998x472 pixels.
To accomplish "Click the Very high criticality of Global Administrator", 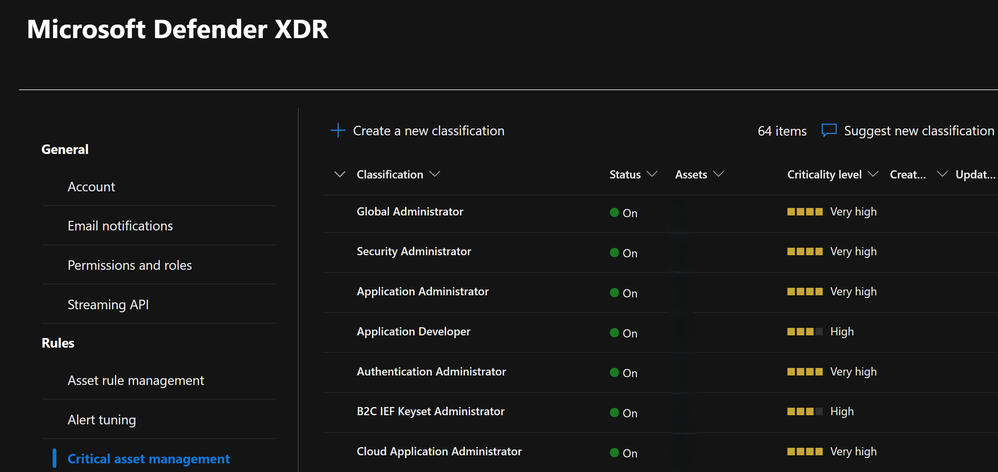I will coord(832,212).
